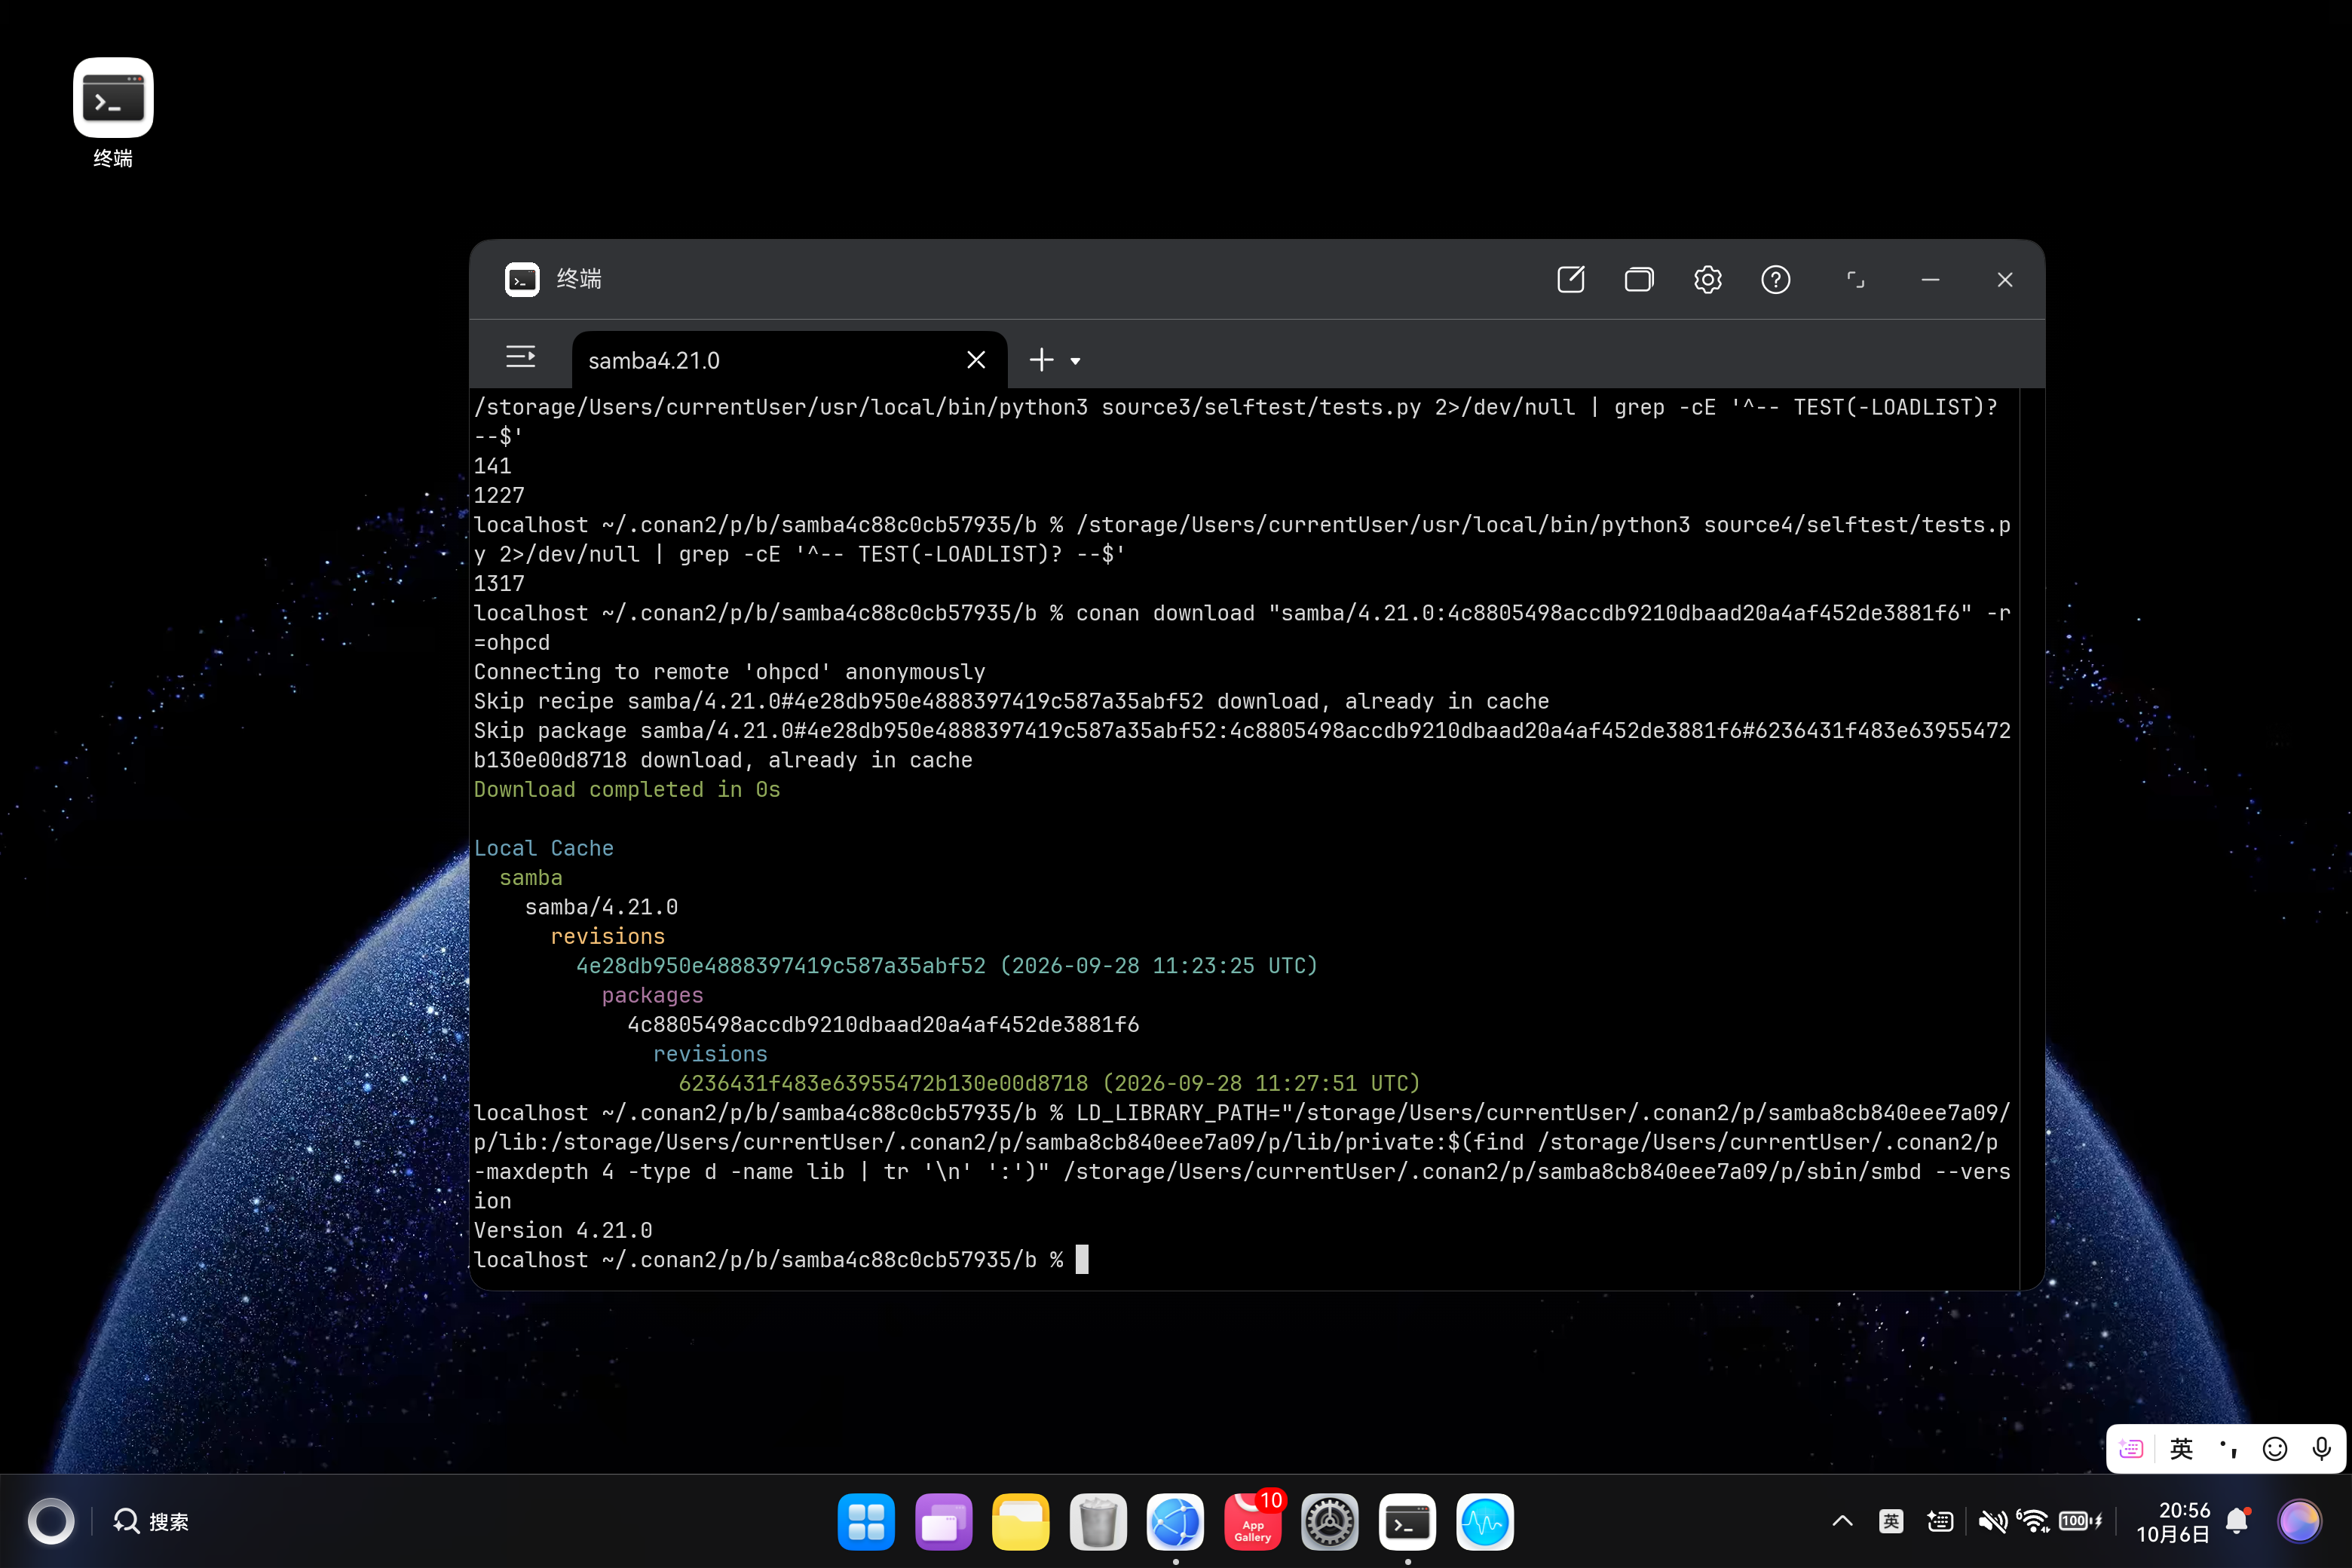Open system Settings gear in dock
Screen dimensions: 2352x1568
pyautogui.click(x=1330, y=1522)
